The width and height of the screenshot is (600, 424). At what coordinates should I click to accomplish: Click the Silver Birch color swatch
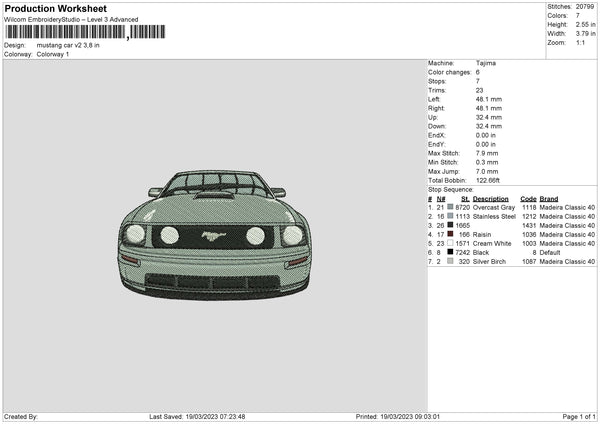pyautogui.click(x=450, y=261)
